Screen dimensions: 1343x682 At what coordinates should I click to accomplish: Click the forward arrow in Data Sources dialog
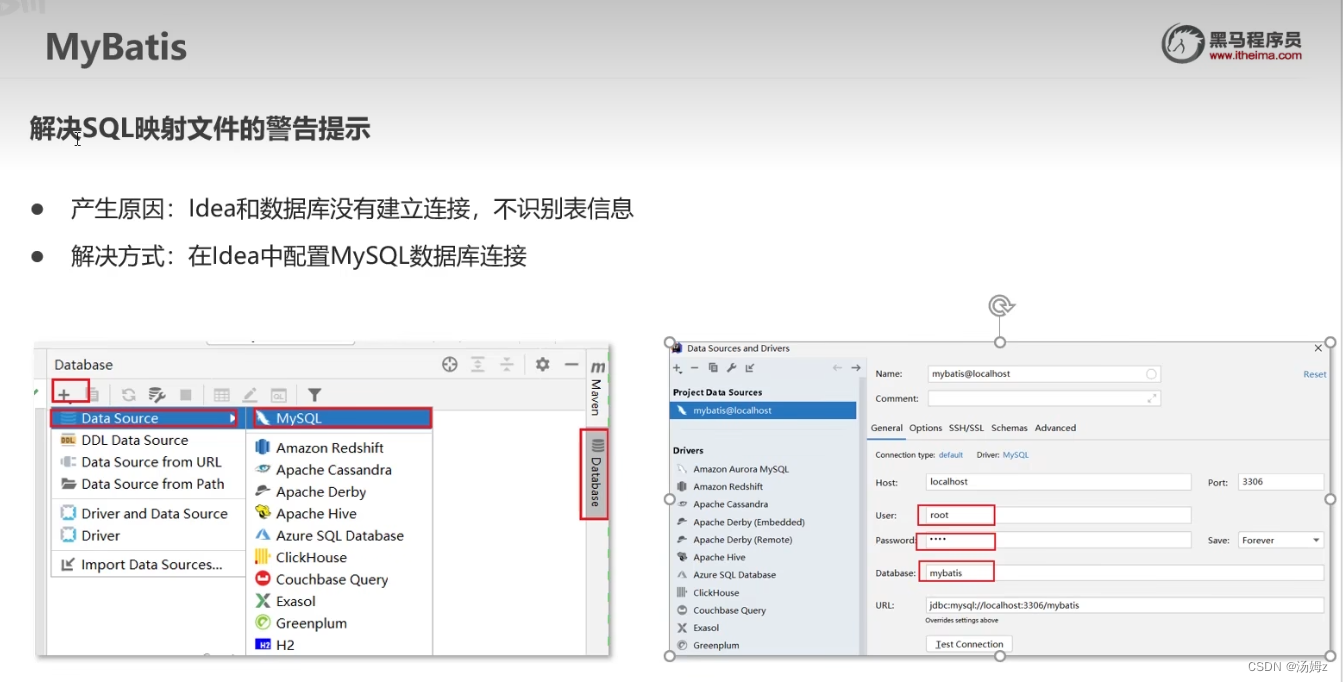(x=856, y=368)
